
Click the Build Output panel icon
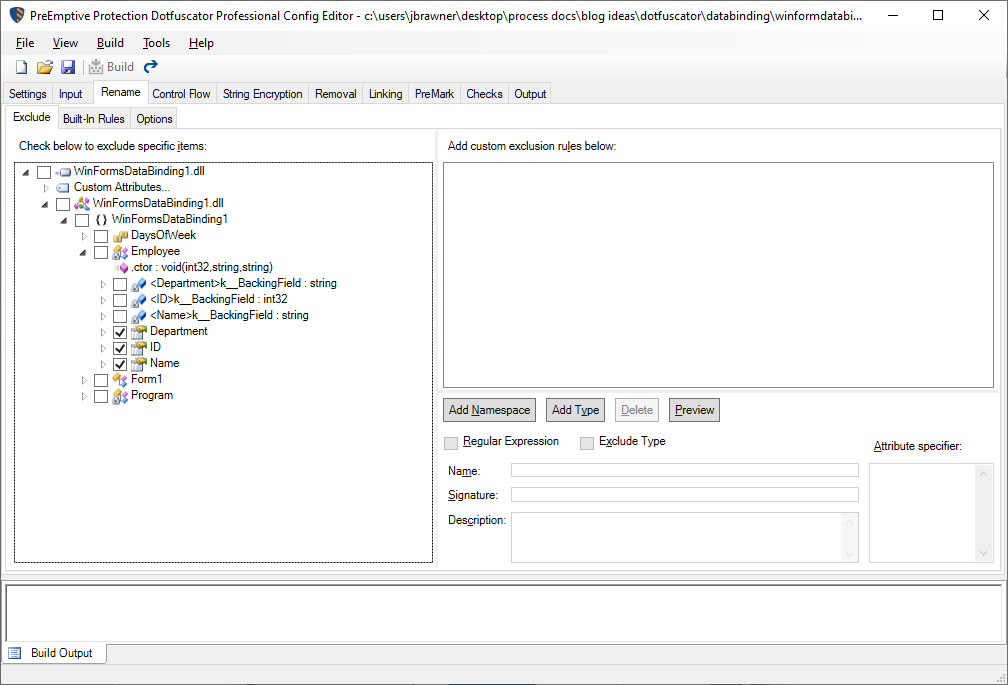[15, 653]
